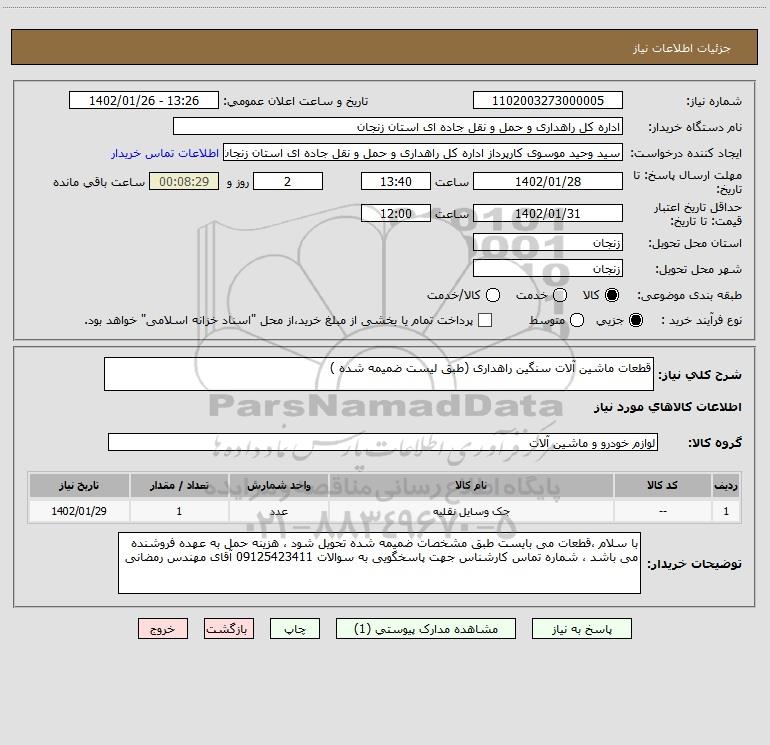The image size is (770, 745).
Task: Click the validity time field 12:00
Action: pyautogui.click(x=396, y=213)
